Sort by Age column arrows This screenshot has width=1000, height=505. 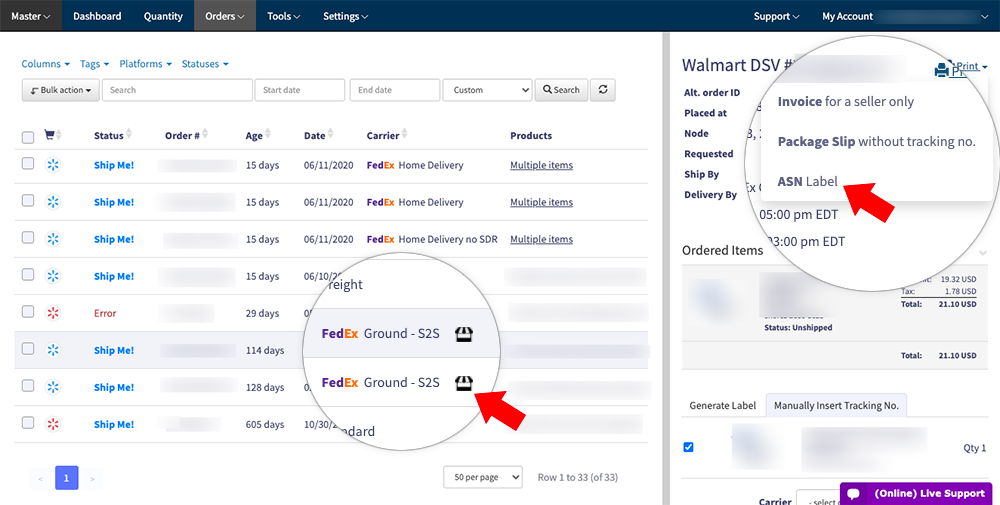268,134
